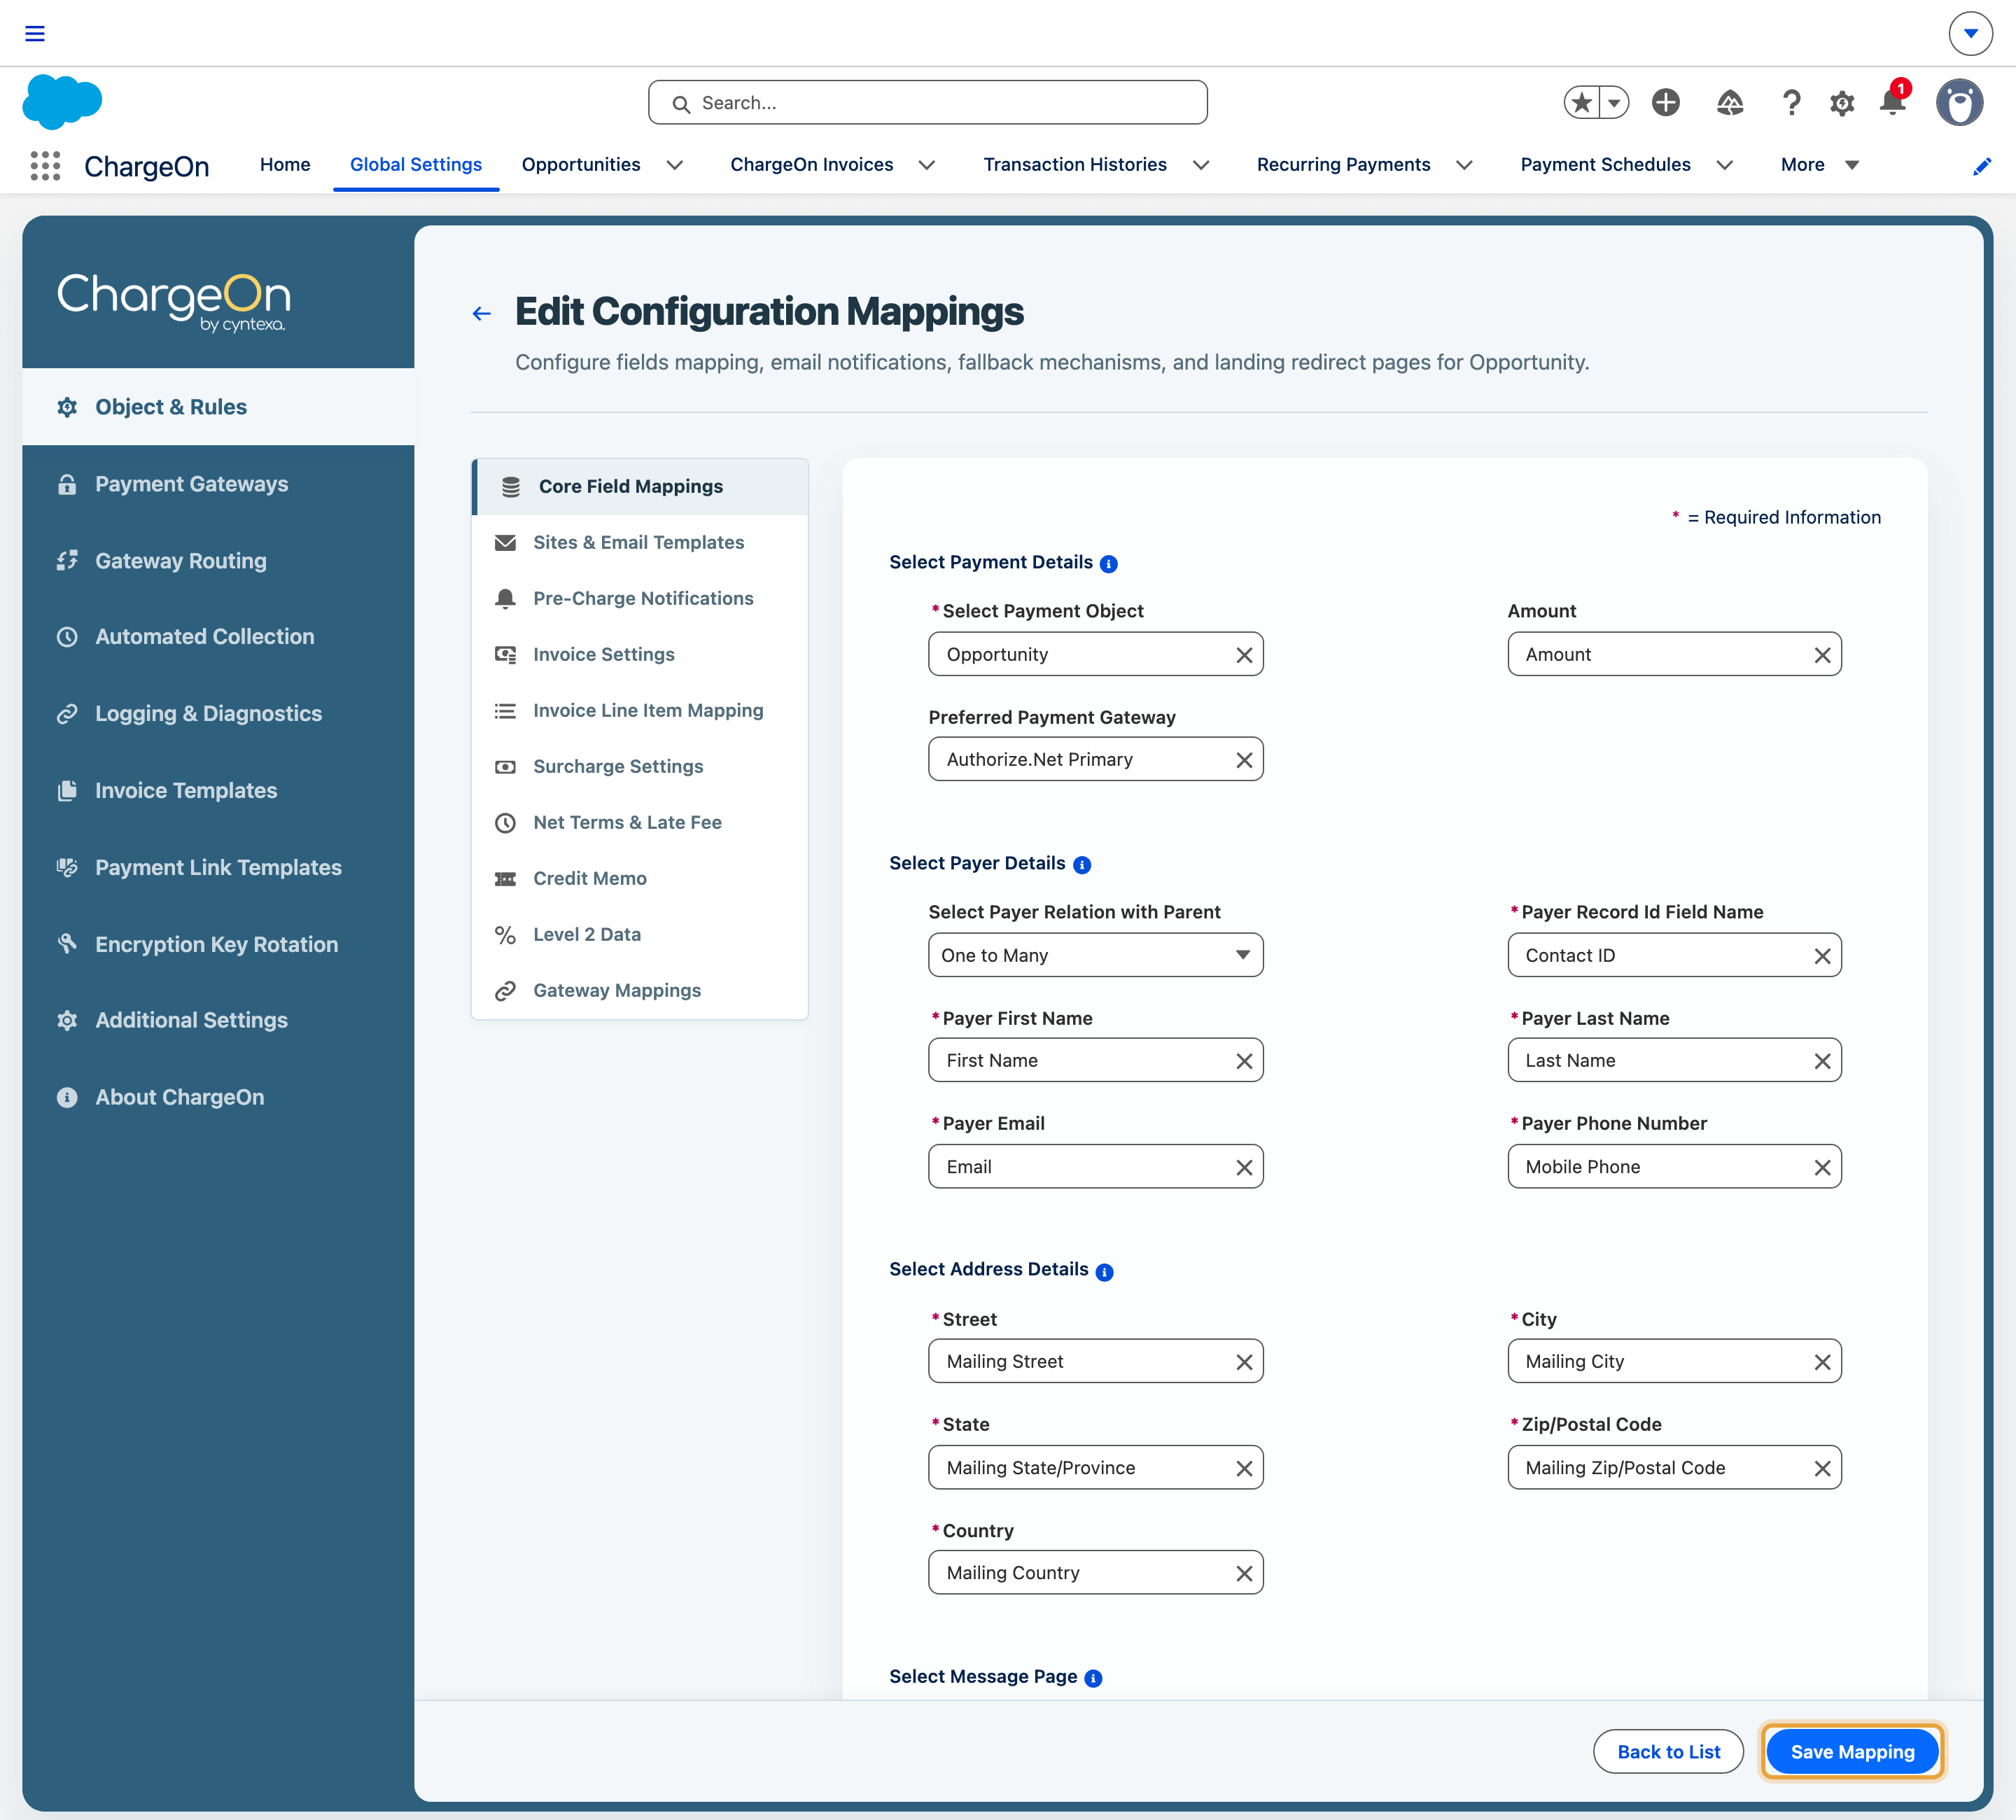Go to the Home tab
The width and height of the screenshot is (2016, 1820).
[x=285, y=165]
